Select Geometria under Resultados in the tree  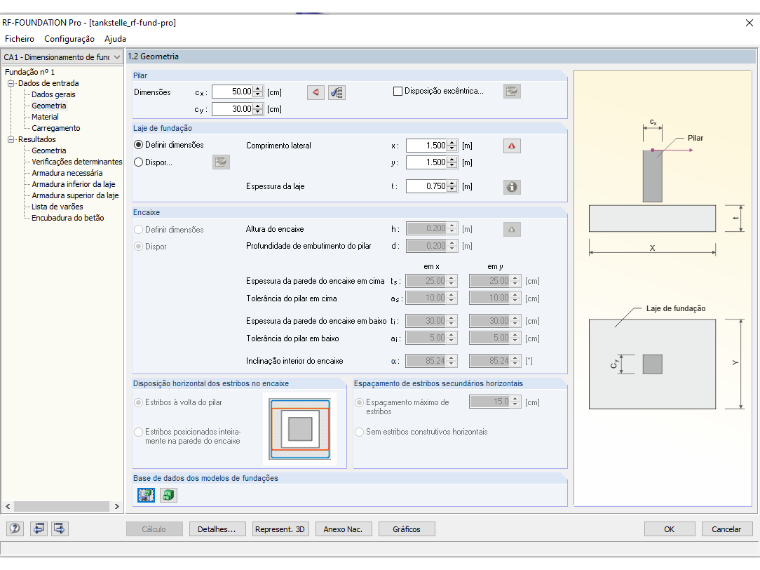48,151
